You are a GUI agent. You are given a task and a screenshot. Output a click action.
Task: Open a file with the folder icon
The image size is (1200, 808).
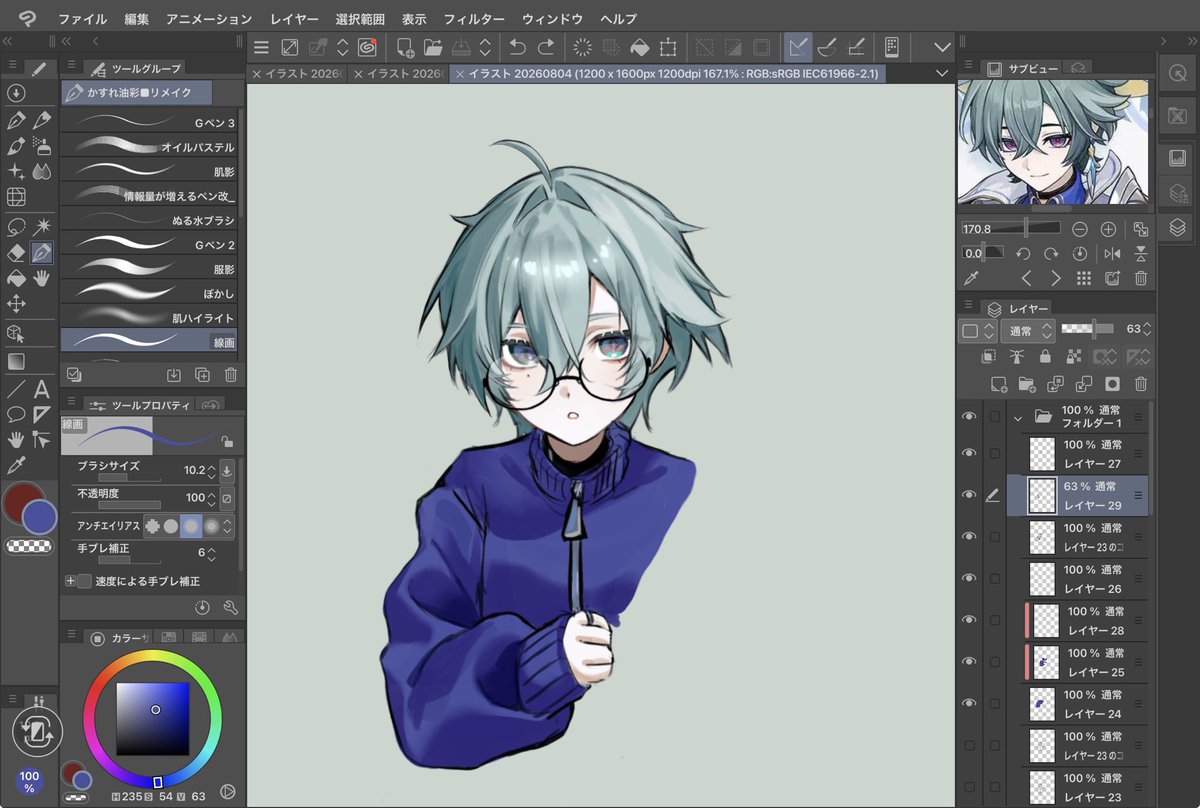coord(433,47)
